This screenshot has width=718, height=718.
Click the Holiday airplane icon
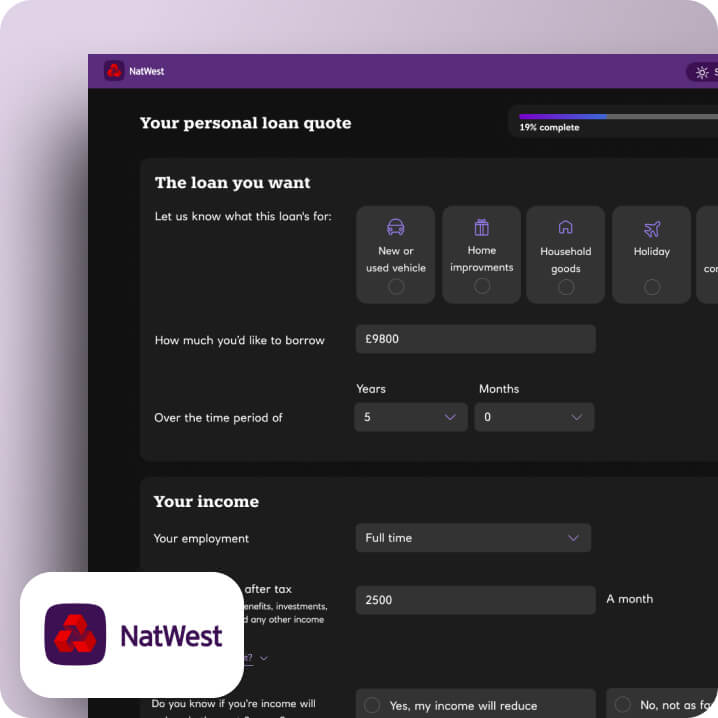coord(652,229)
